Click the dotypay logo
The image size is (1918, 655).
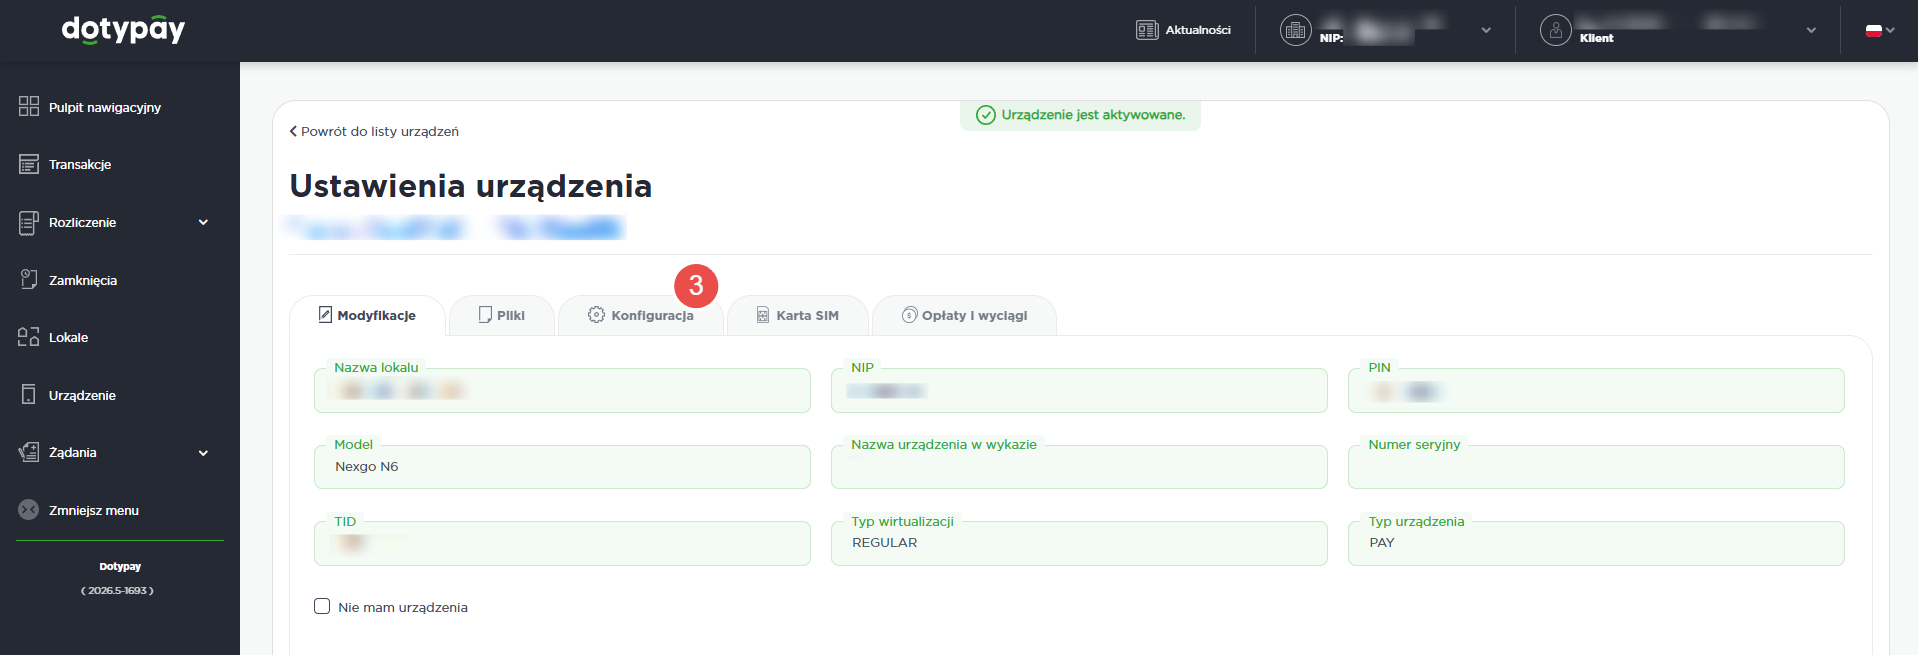coord(123,30)
